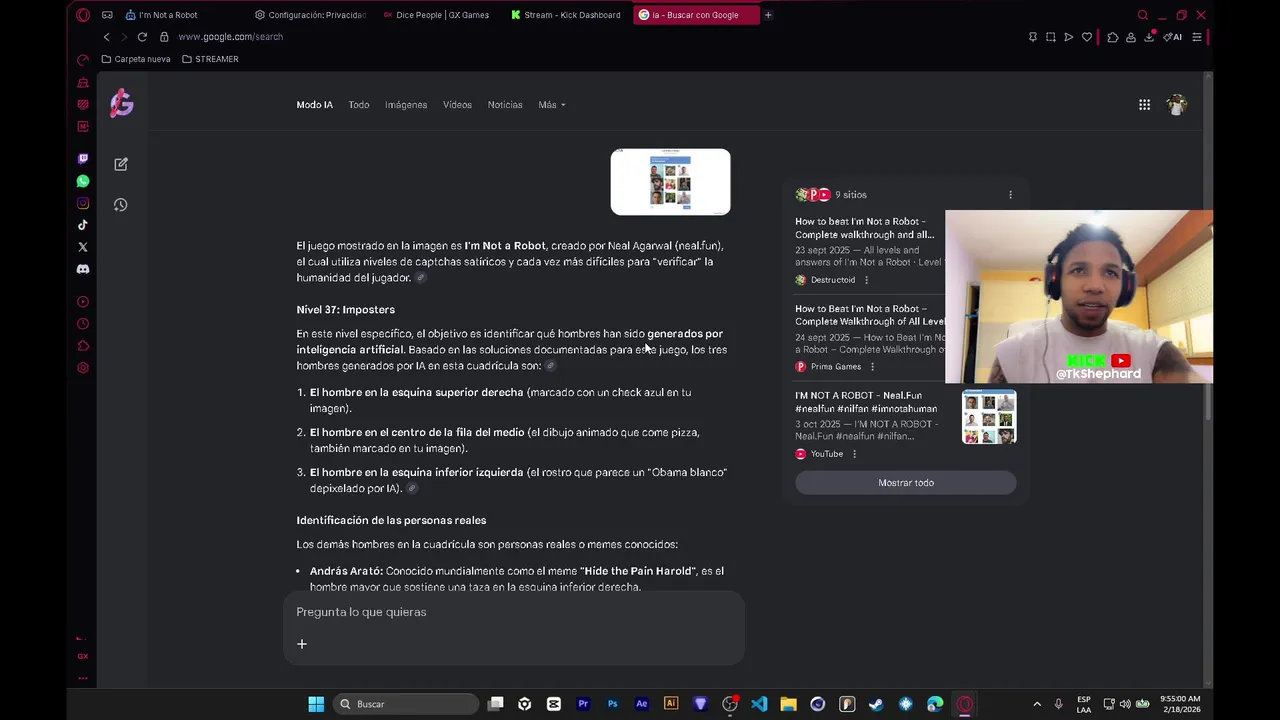Viewport: 1280px width, 720px height.
Task: Search tabs with the magnifier icon
Action: click(x=1143, y=15)
